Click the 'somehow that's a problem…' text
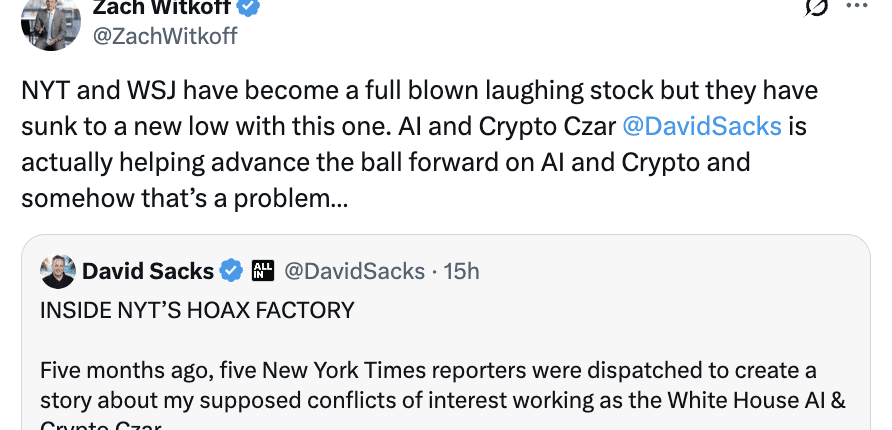The width and height of the screenshot is (892, 430). (184, 197)
